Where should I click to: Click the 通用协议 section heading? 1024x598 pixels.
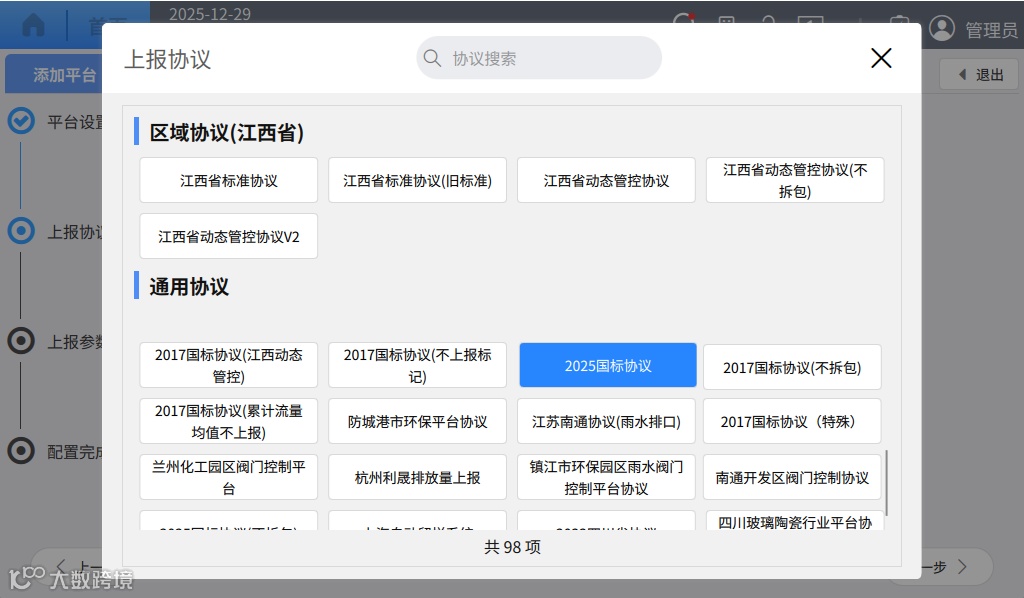point(189,287)
